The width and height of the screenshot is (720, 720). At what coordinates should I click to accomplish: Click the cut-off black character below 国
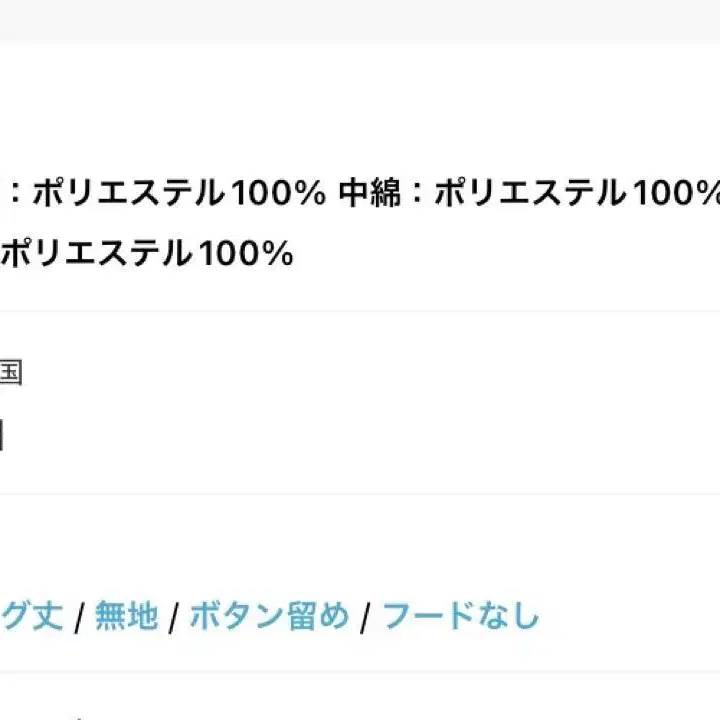(x=2, y=436)
